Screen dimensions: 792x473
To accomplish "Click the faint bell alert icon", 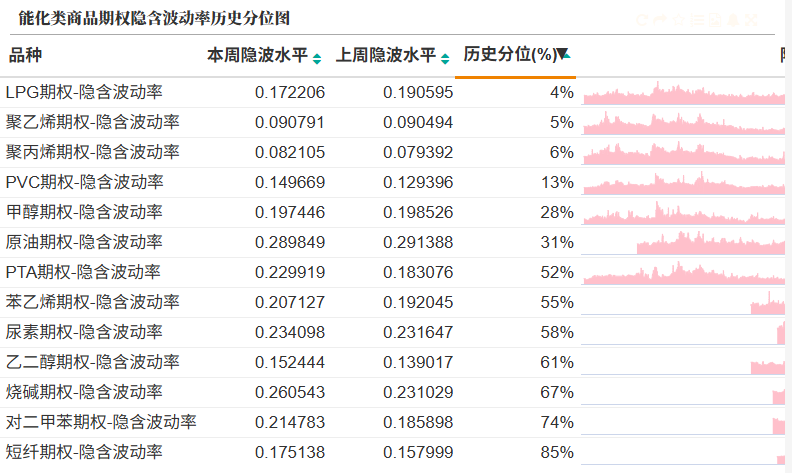I will tap(733, 20).
